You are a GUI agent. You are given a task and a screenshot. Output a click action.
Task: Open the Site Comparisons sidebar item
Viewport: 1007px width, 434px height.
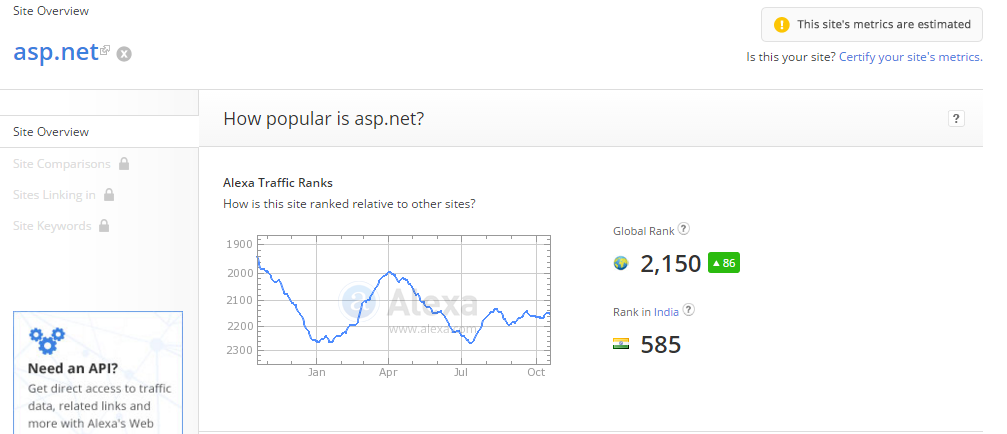[x=62, y=164]
